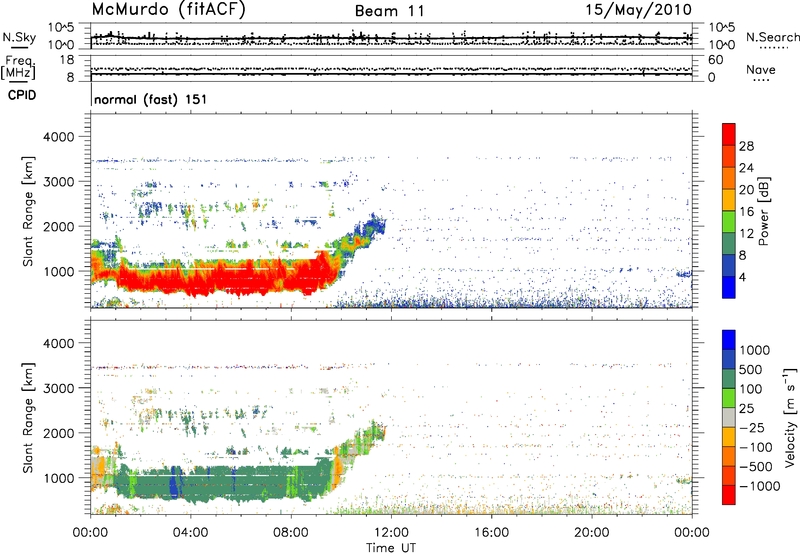Click the 18 tick on frequency axis
Image resolution: width=800 pixels, height=554 pixels.
pyautogui.click(x=67, y=60)
